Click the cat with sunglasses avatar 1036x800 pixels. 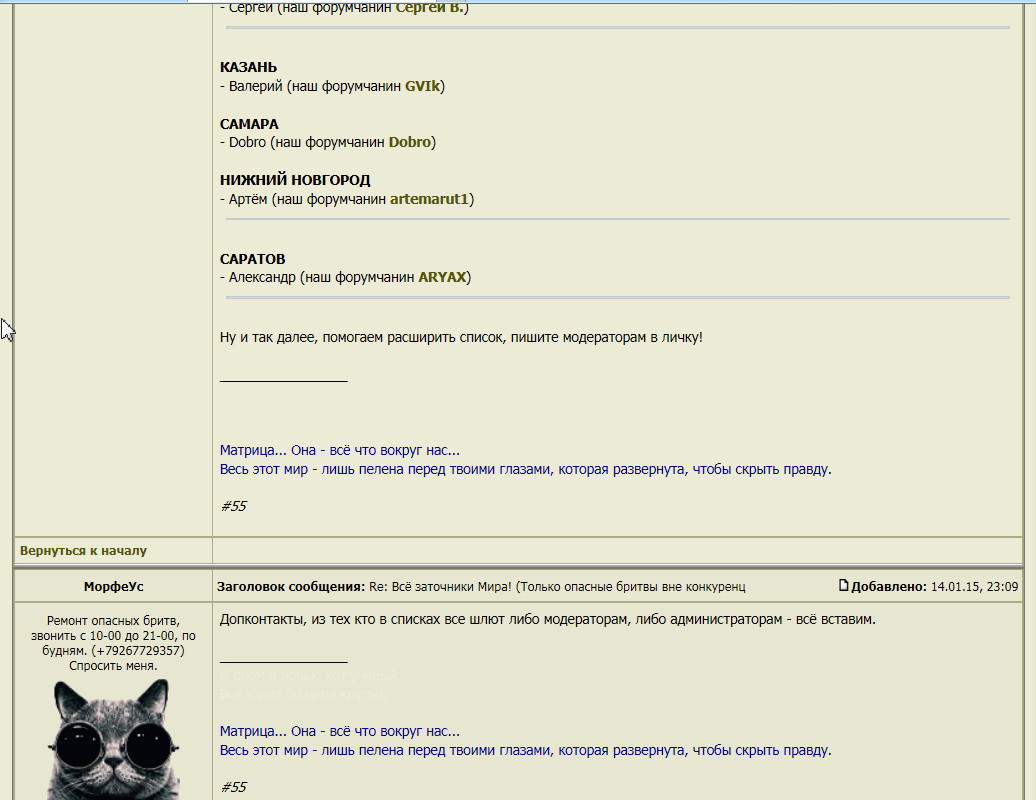pos(113,739)
